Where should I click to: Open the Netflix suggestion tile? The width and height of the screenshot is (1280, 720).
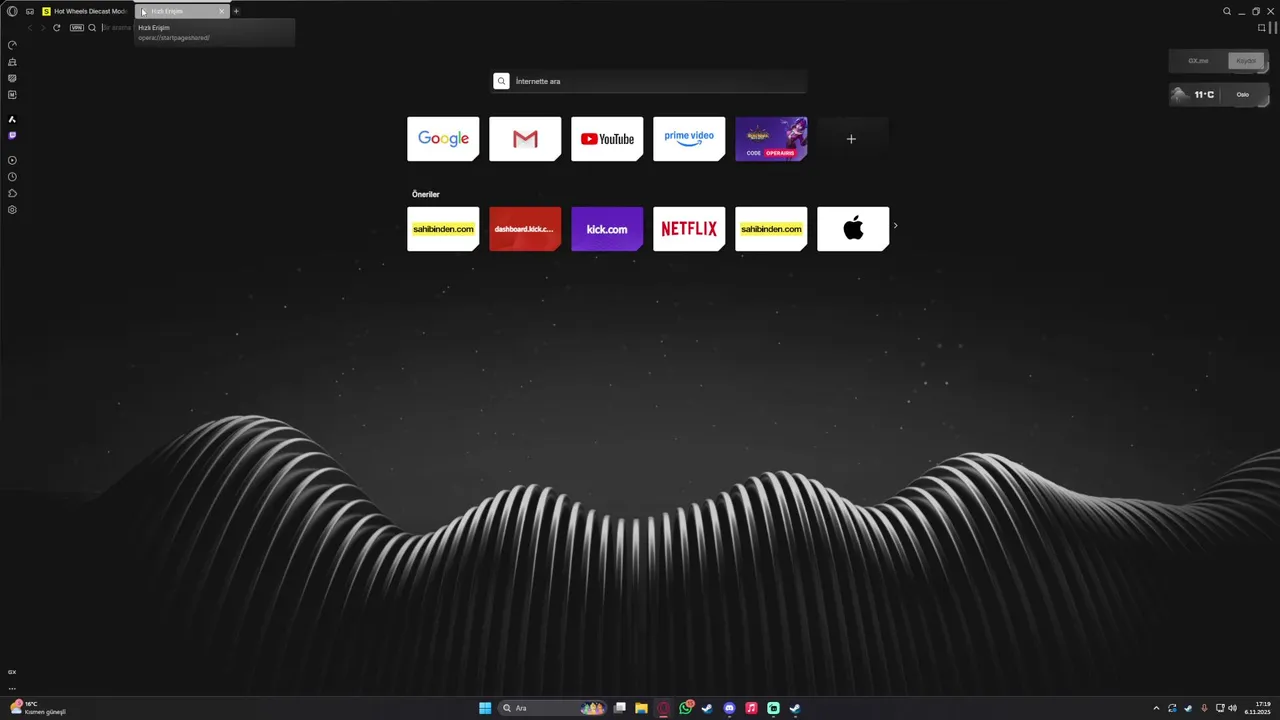tap(689, 229)
